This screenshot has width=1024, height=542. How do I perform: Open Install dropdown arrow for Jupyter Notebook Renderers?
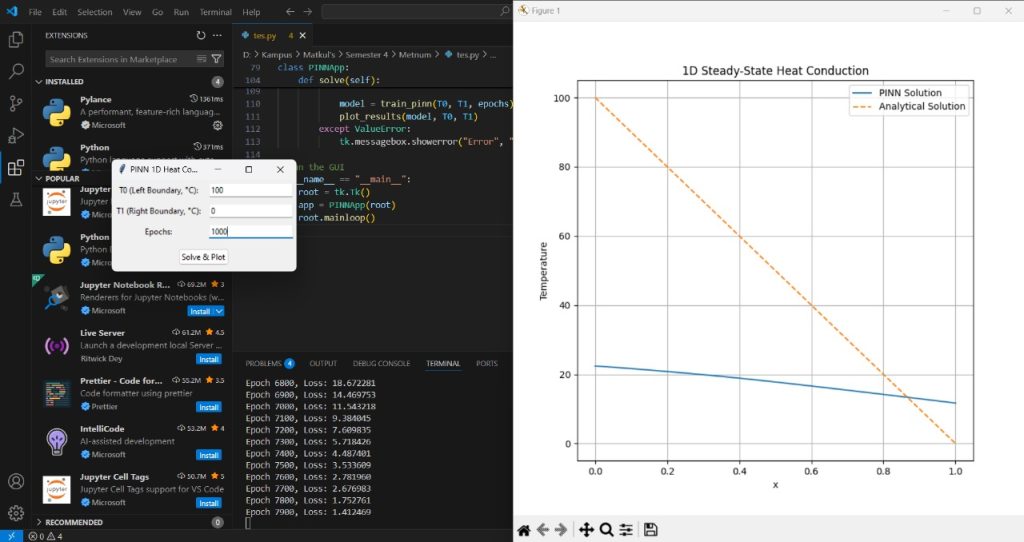pos(219,311)
